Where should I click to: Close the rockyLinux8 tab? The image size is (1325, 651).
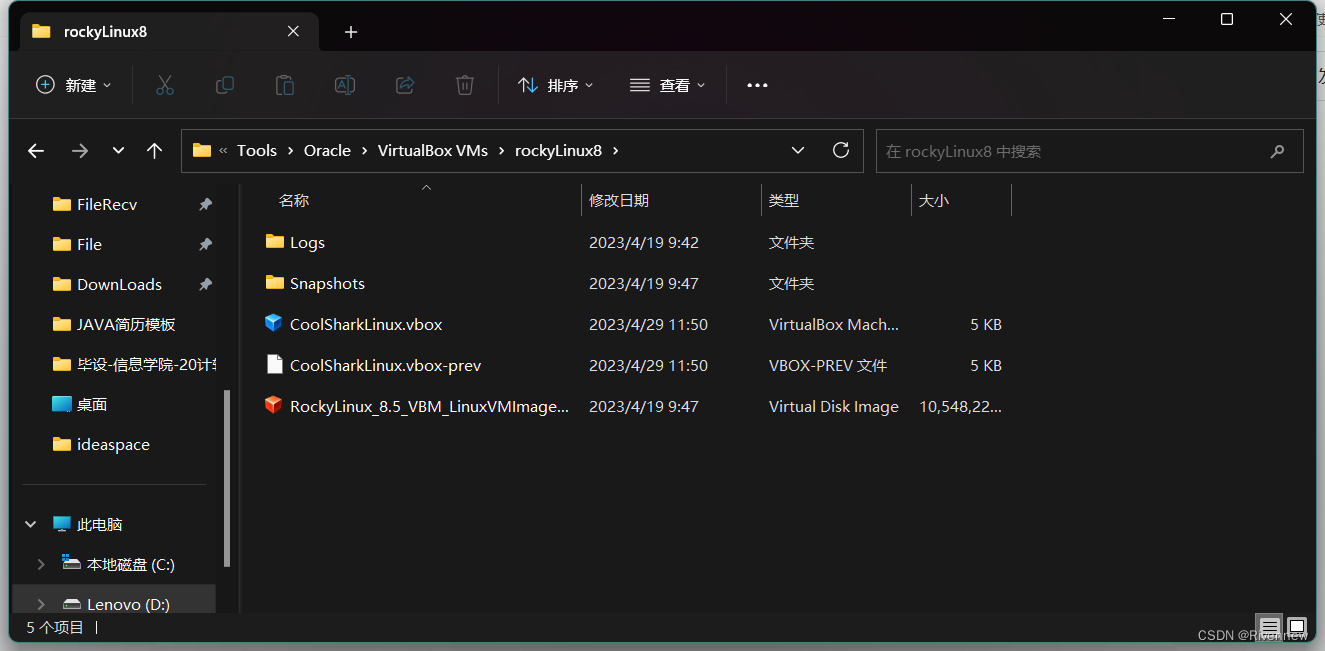pyautogui.click(x=293, y=31)
